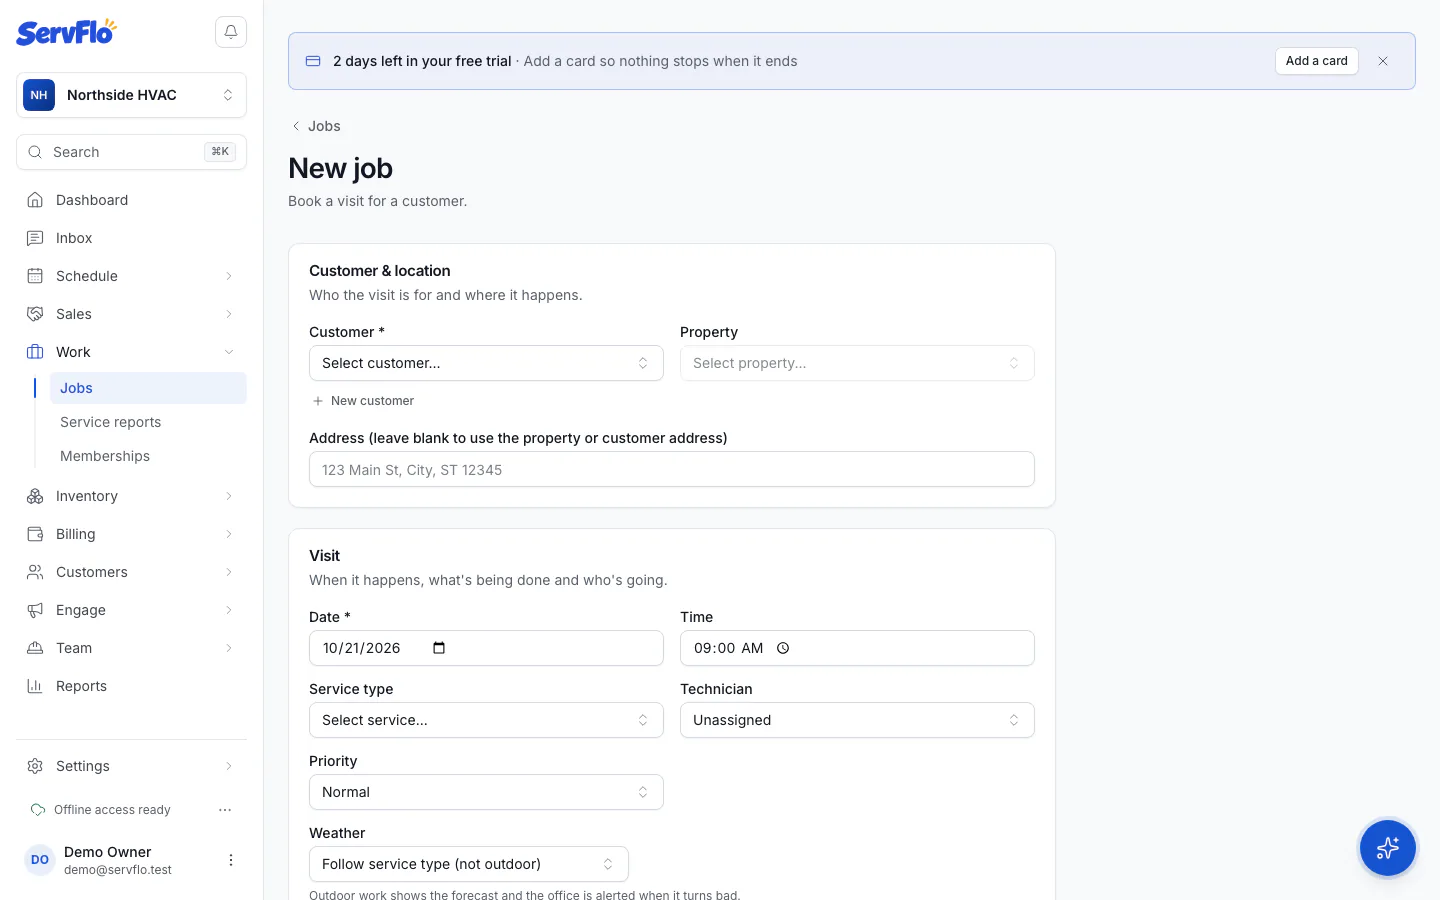The image size is (1440, 900).
Task: Open Memberships under Work
Action: point(148,456)
